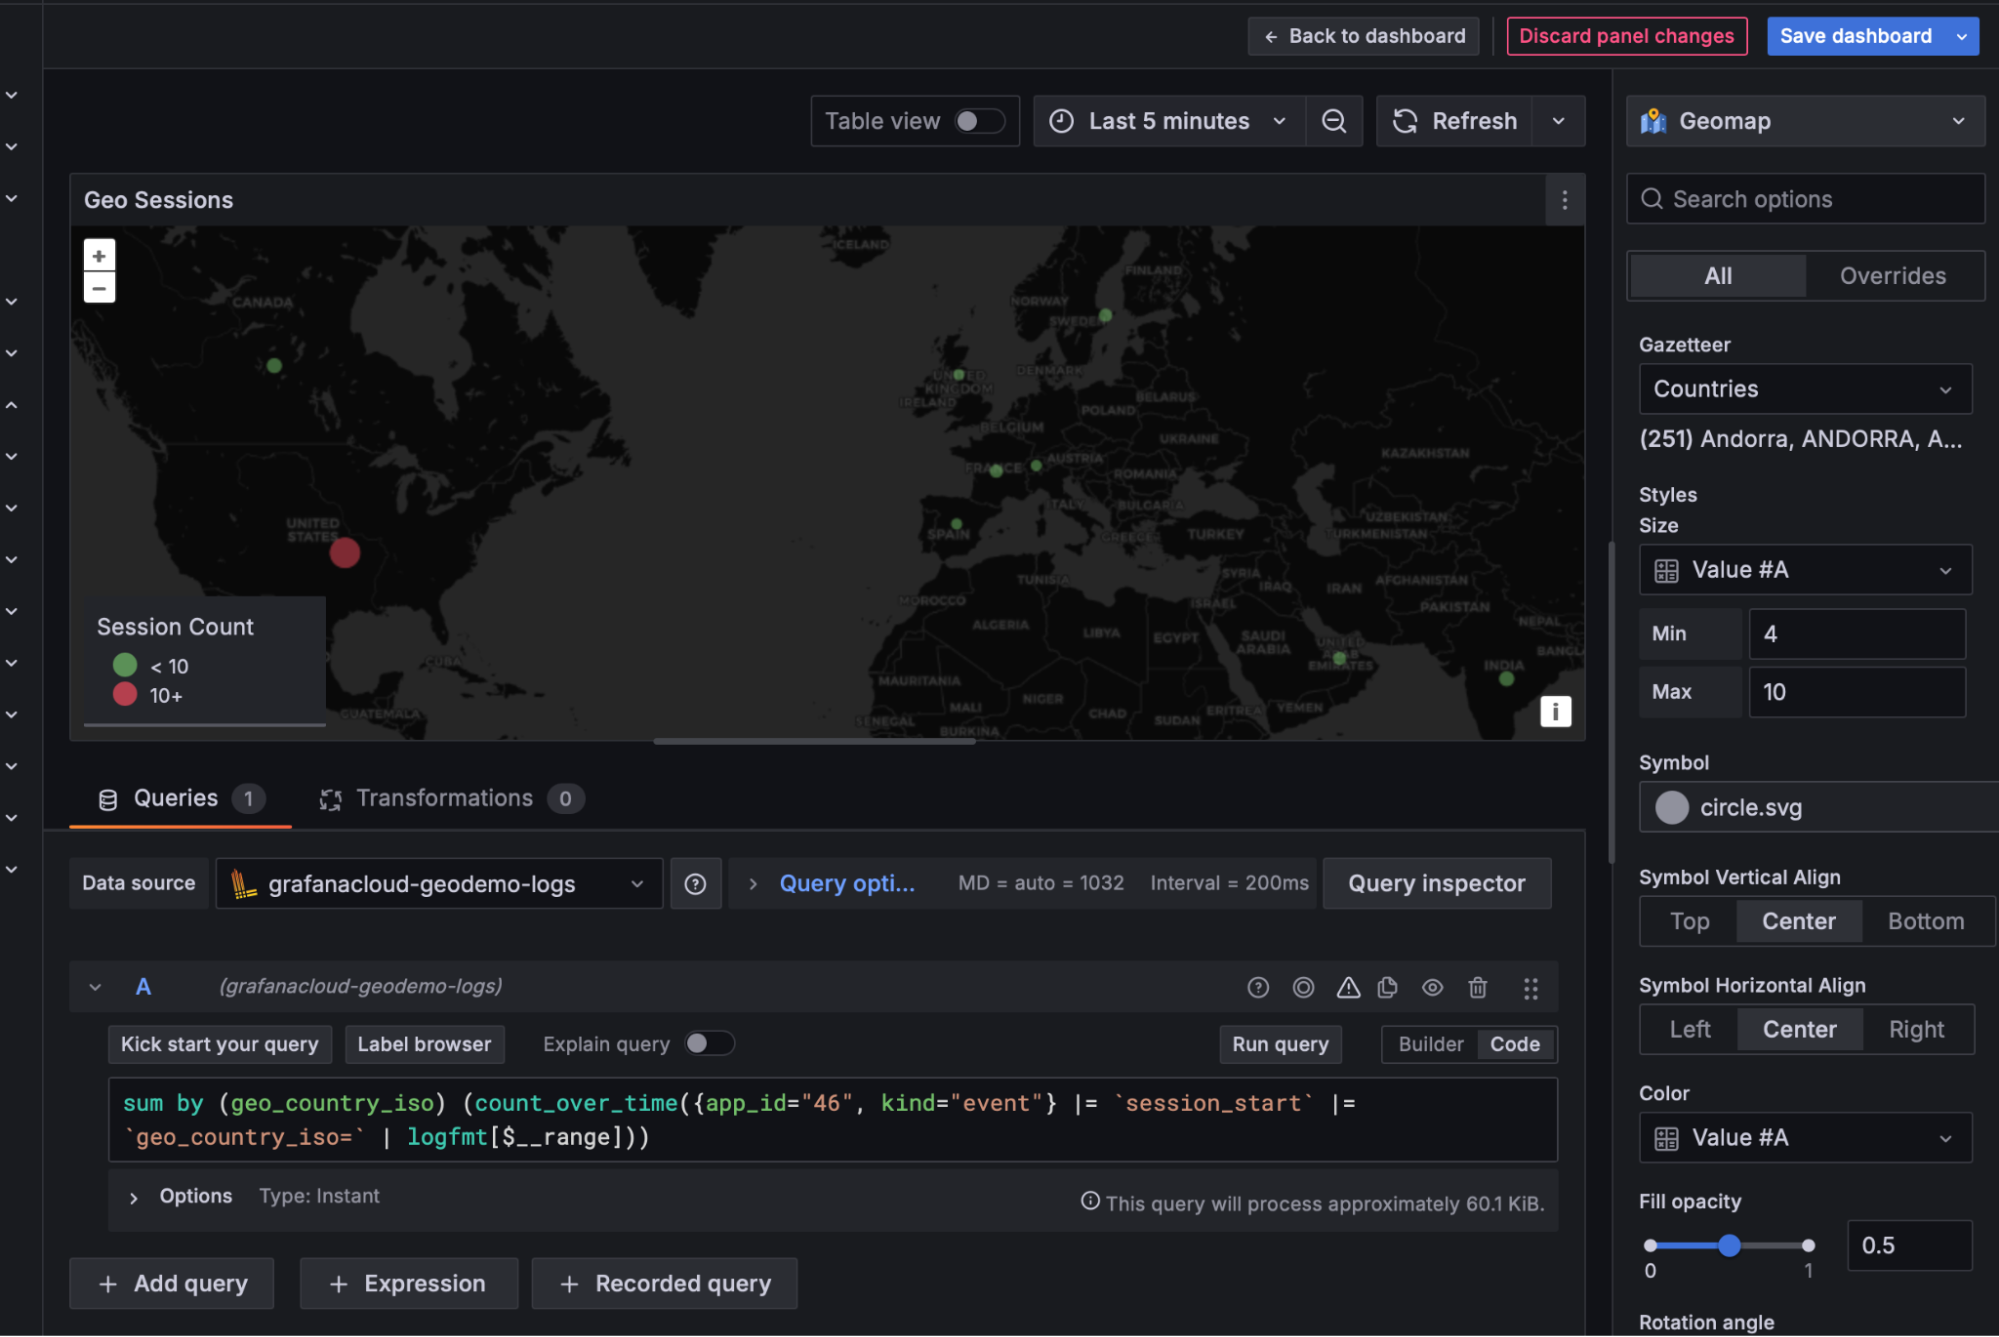Screen dimensions: 1999x1337
Task: Open the Query inspector
Action: (1436, 883)
